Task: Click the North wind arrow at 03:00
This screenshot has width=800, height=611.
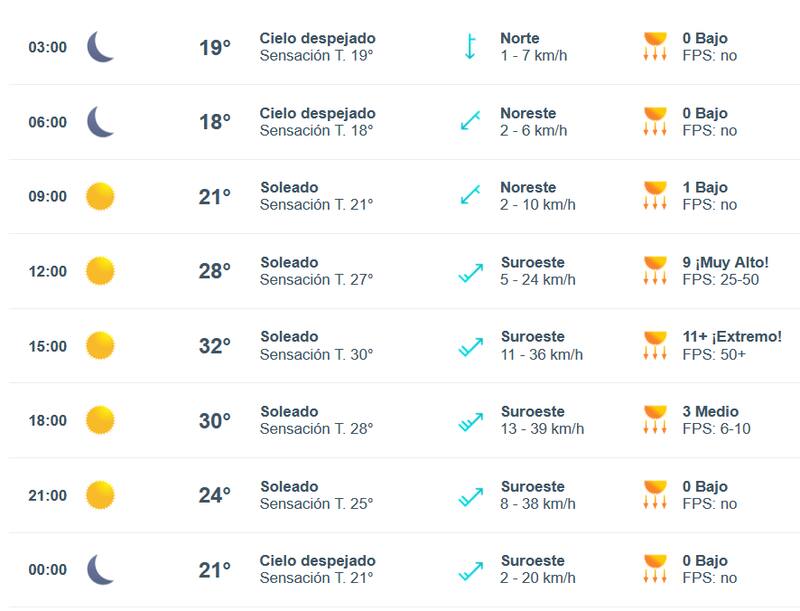Action: (x=470, y=47)
